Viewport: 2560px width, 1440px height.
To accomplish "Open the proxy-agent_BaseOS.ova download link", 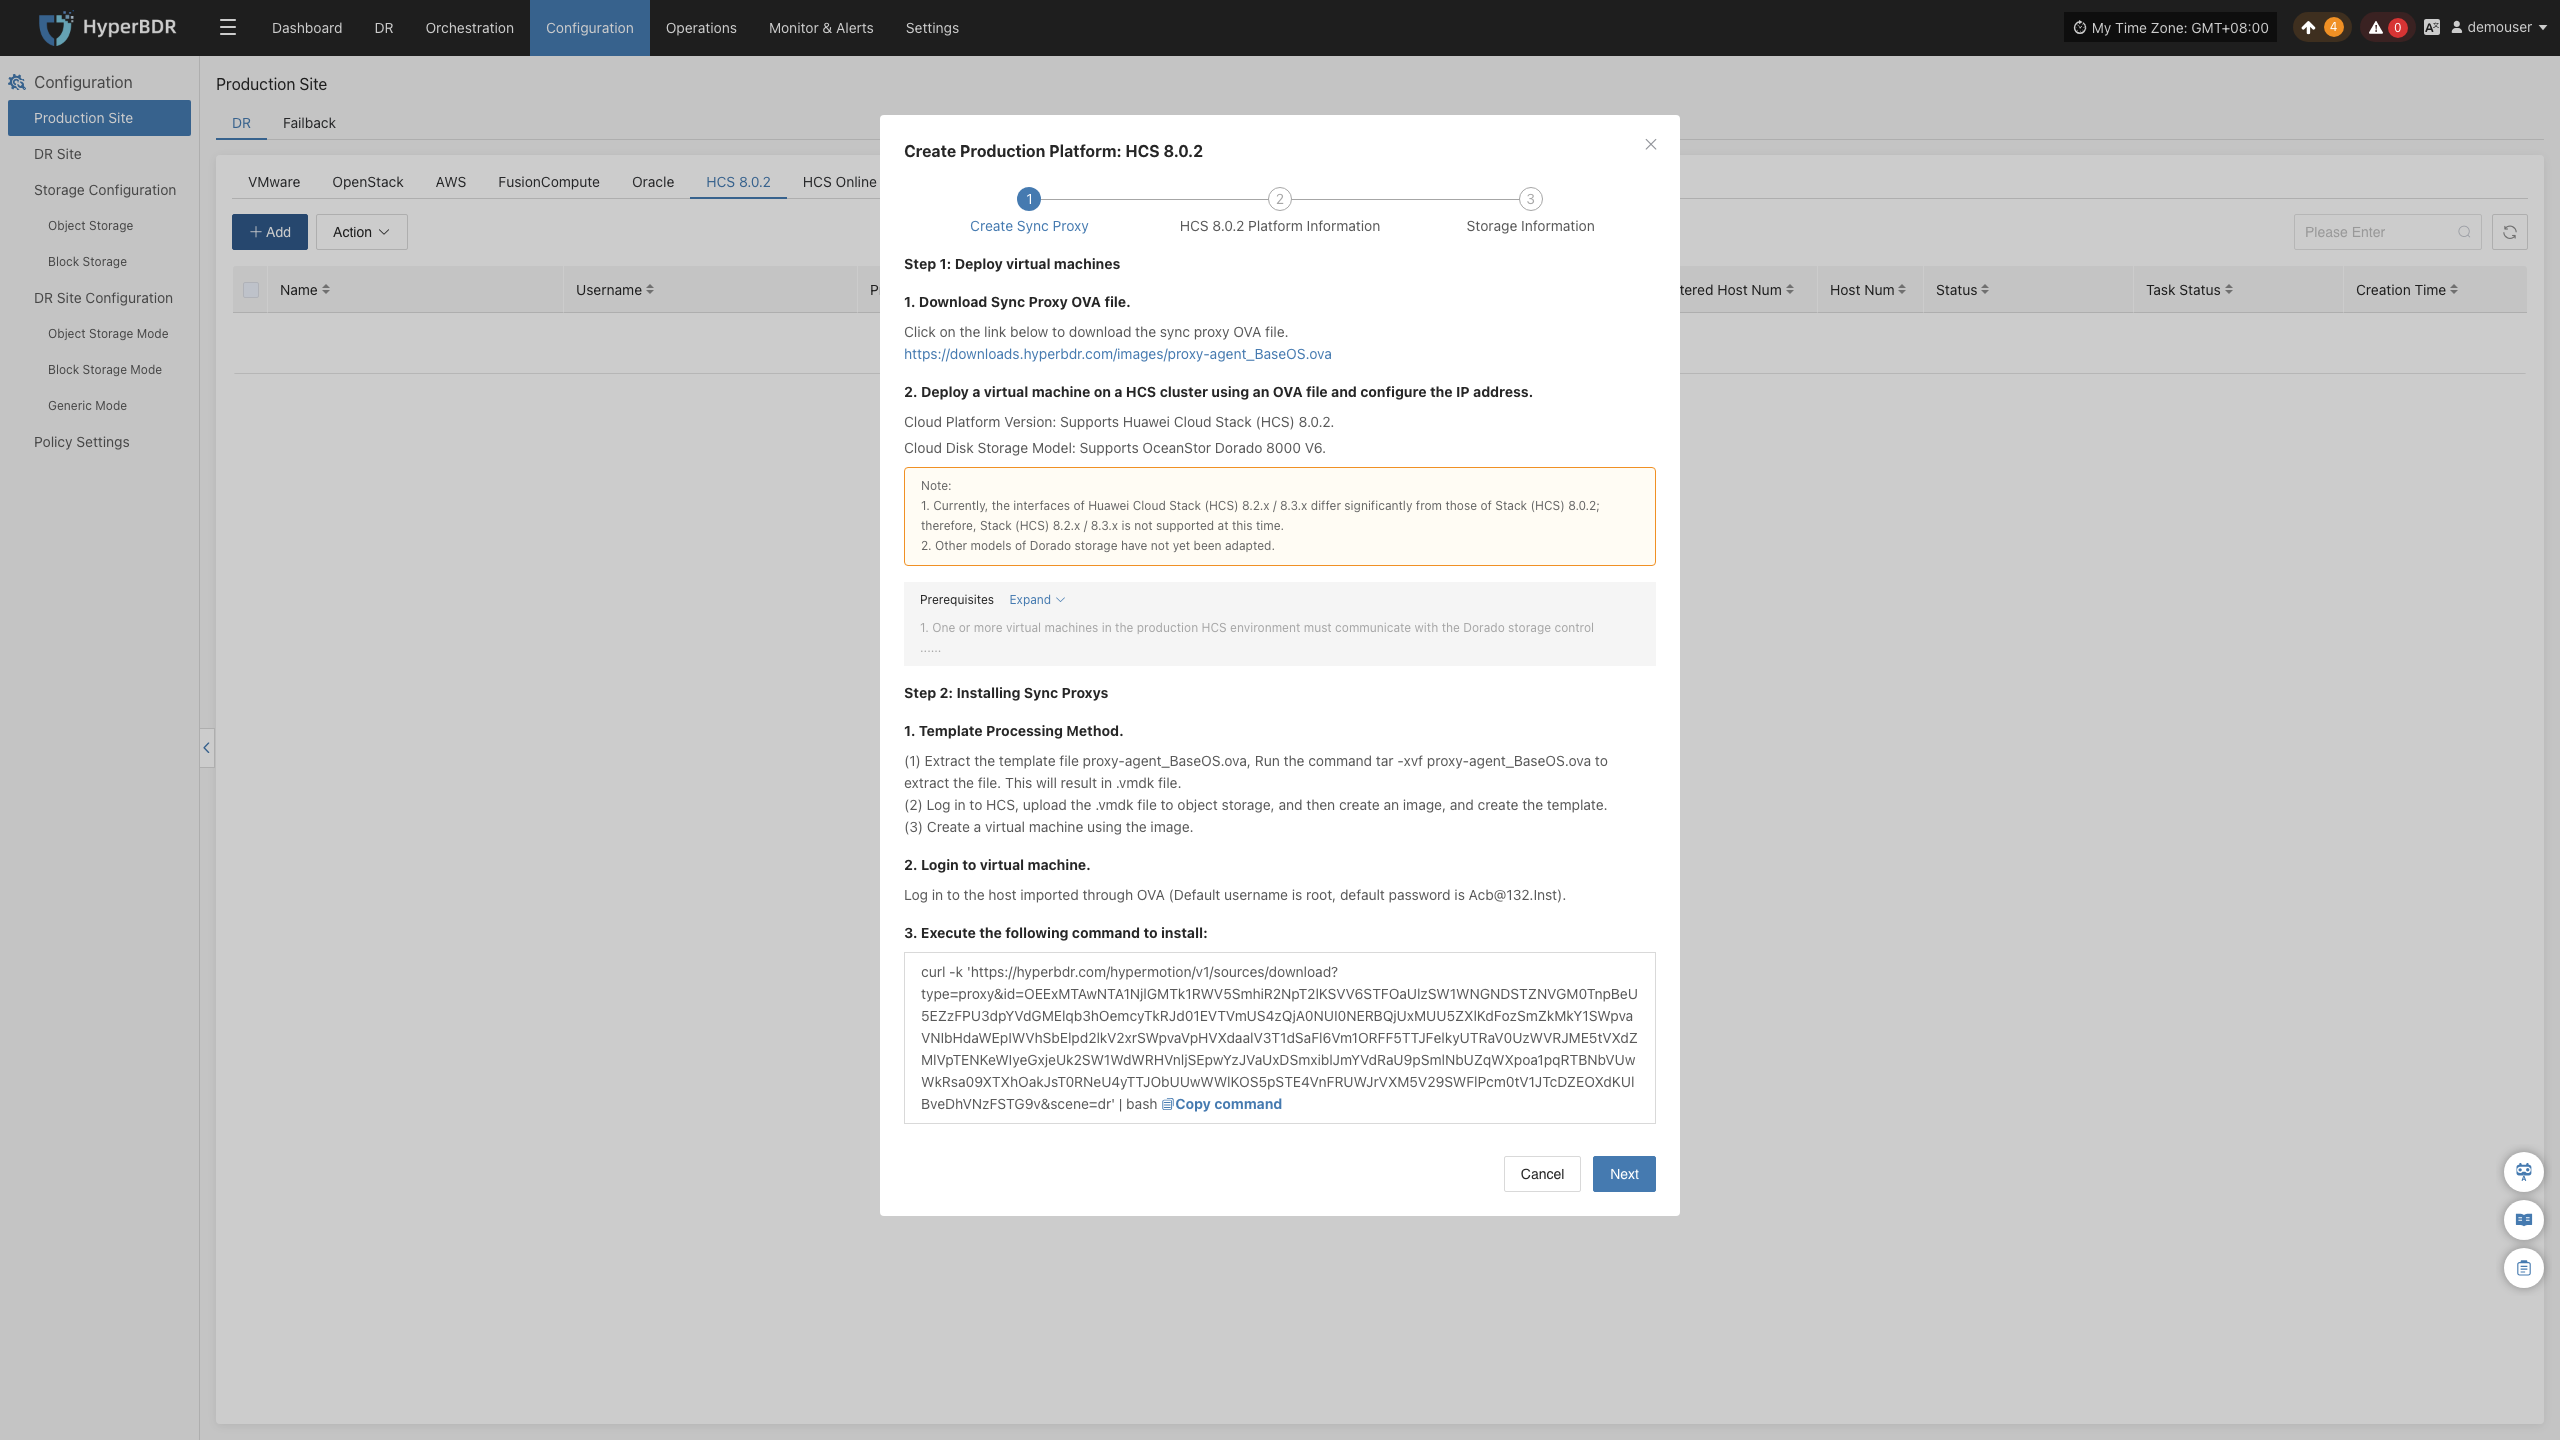I will point(1117,354).
